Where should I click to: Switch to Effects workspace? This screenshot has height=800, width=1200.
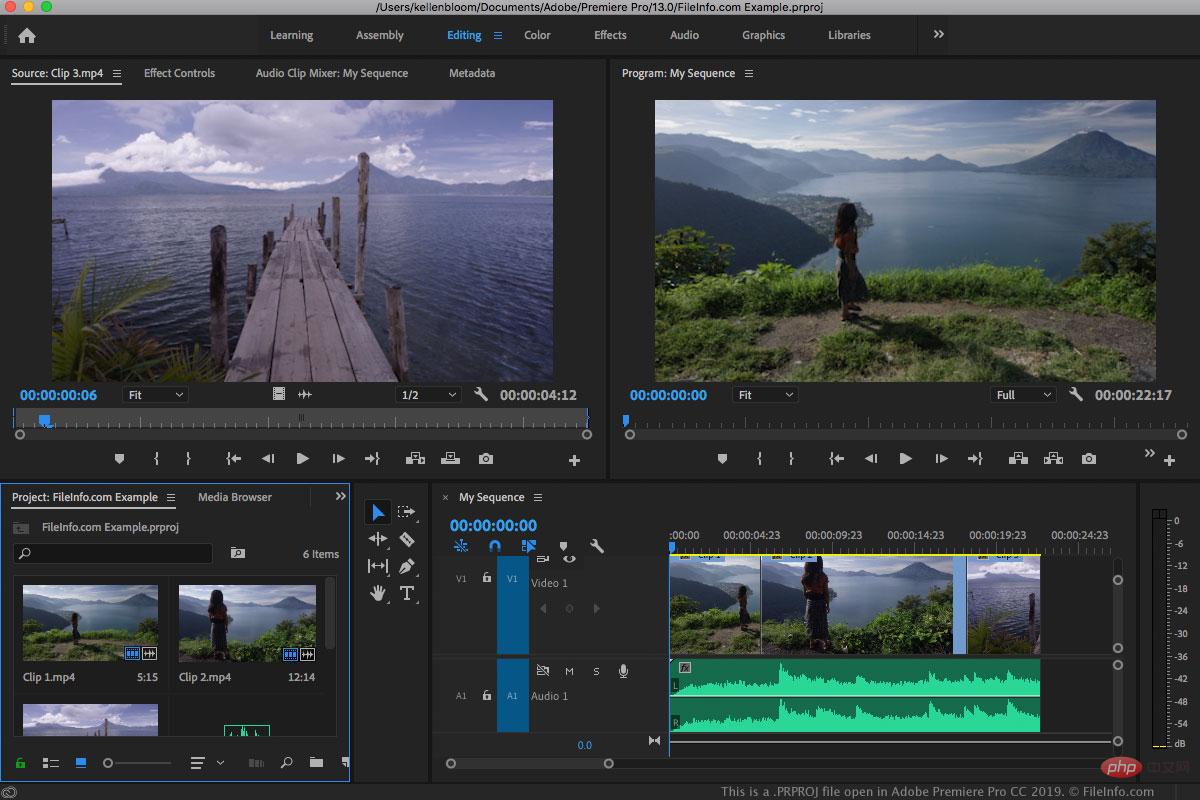[x=610, y=35]
